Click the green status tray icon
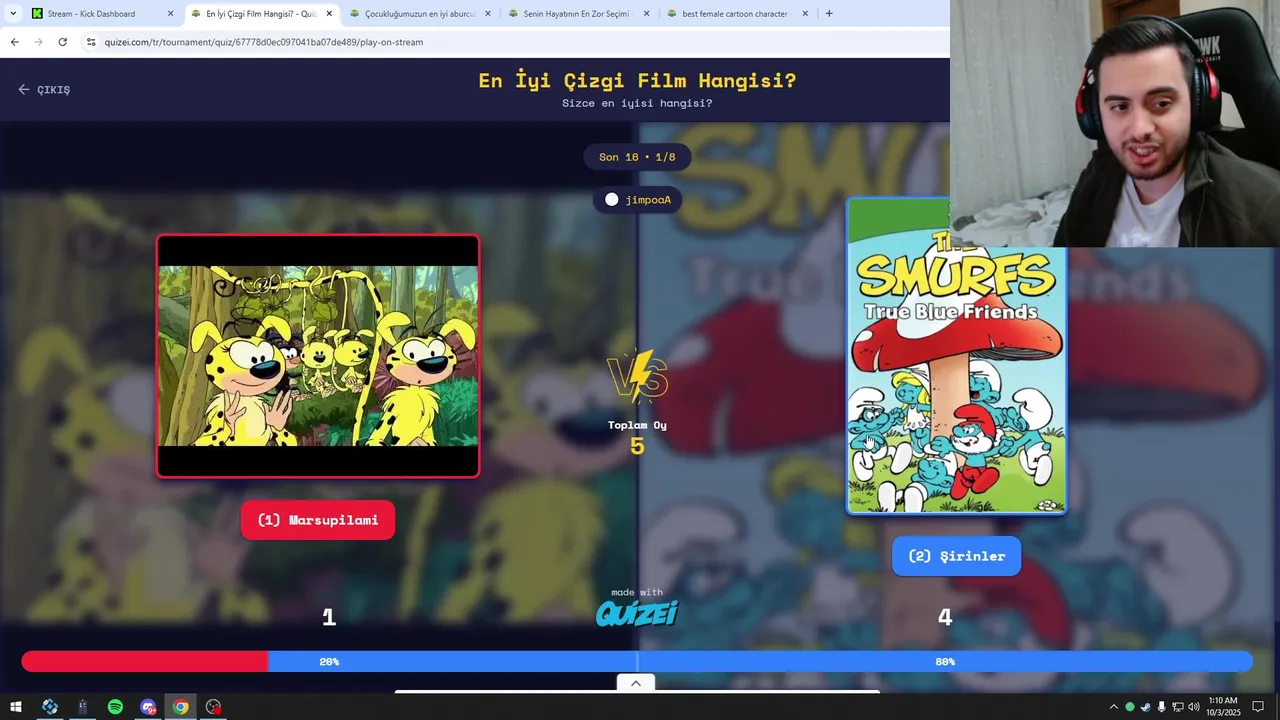1280x720 pixels. coord(1130,707)
